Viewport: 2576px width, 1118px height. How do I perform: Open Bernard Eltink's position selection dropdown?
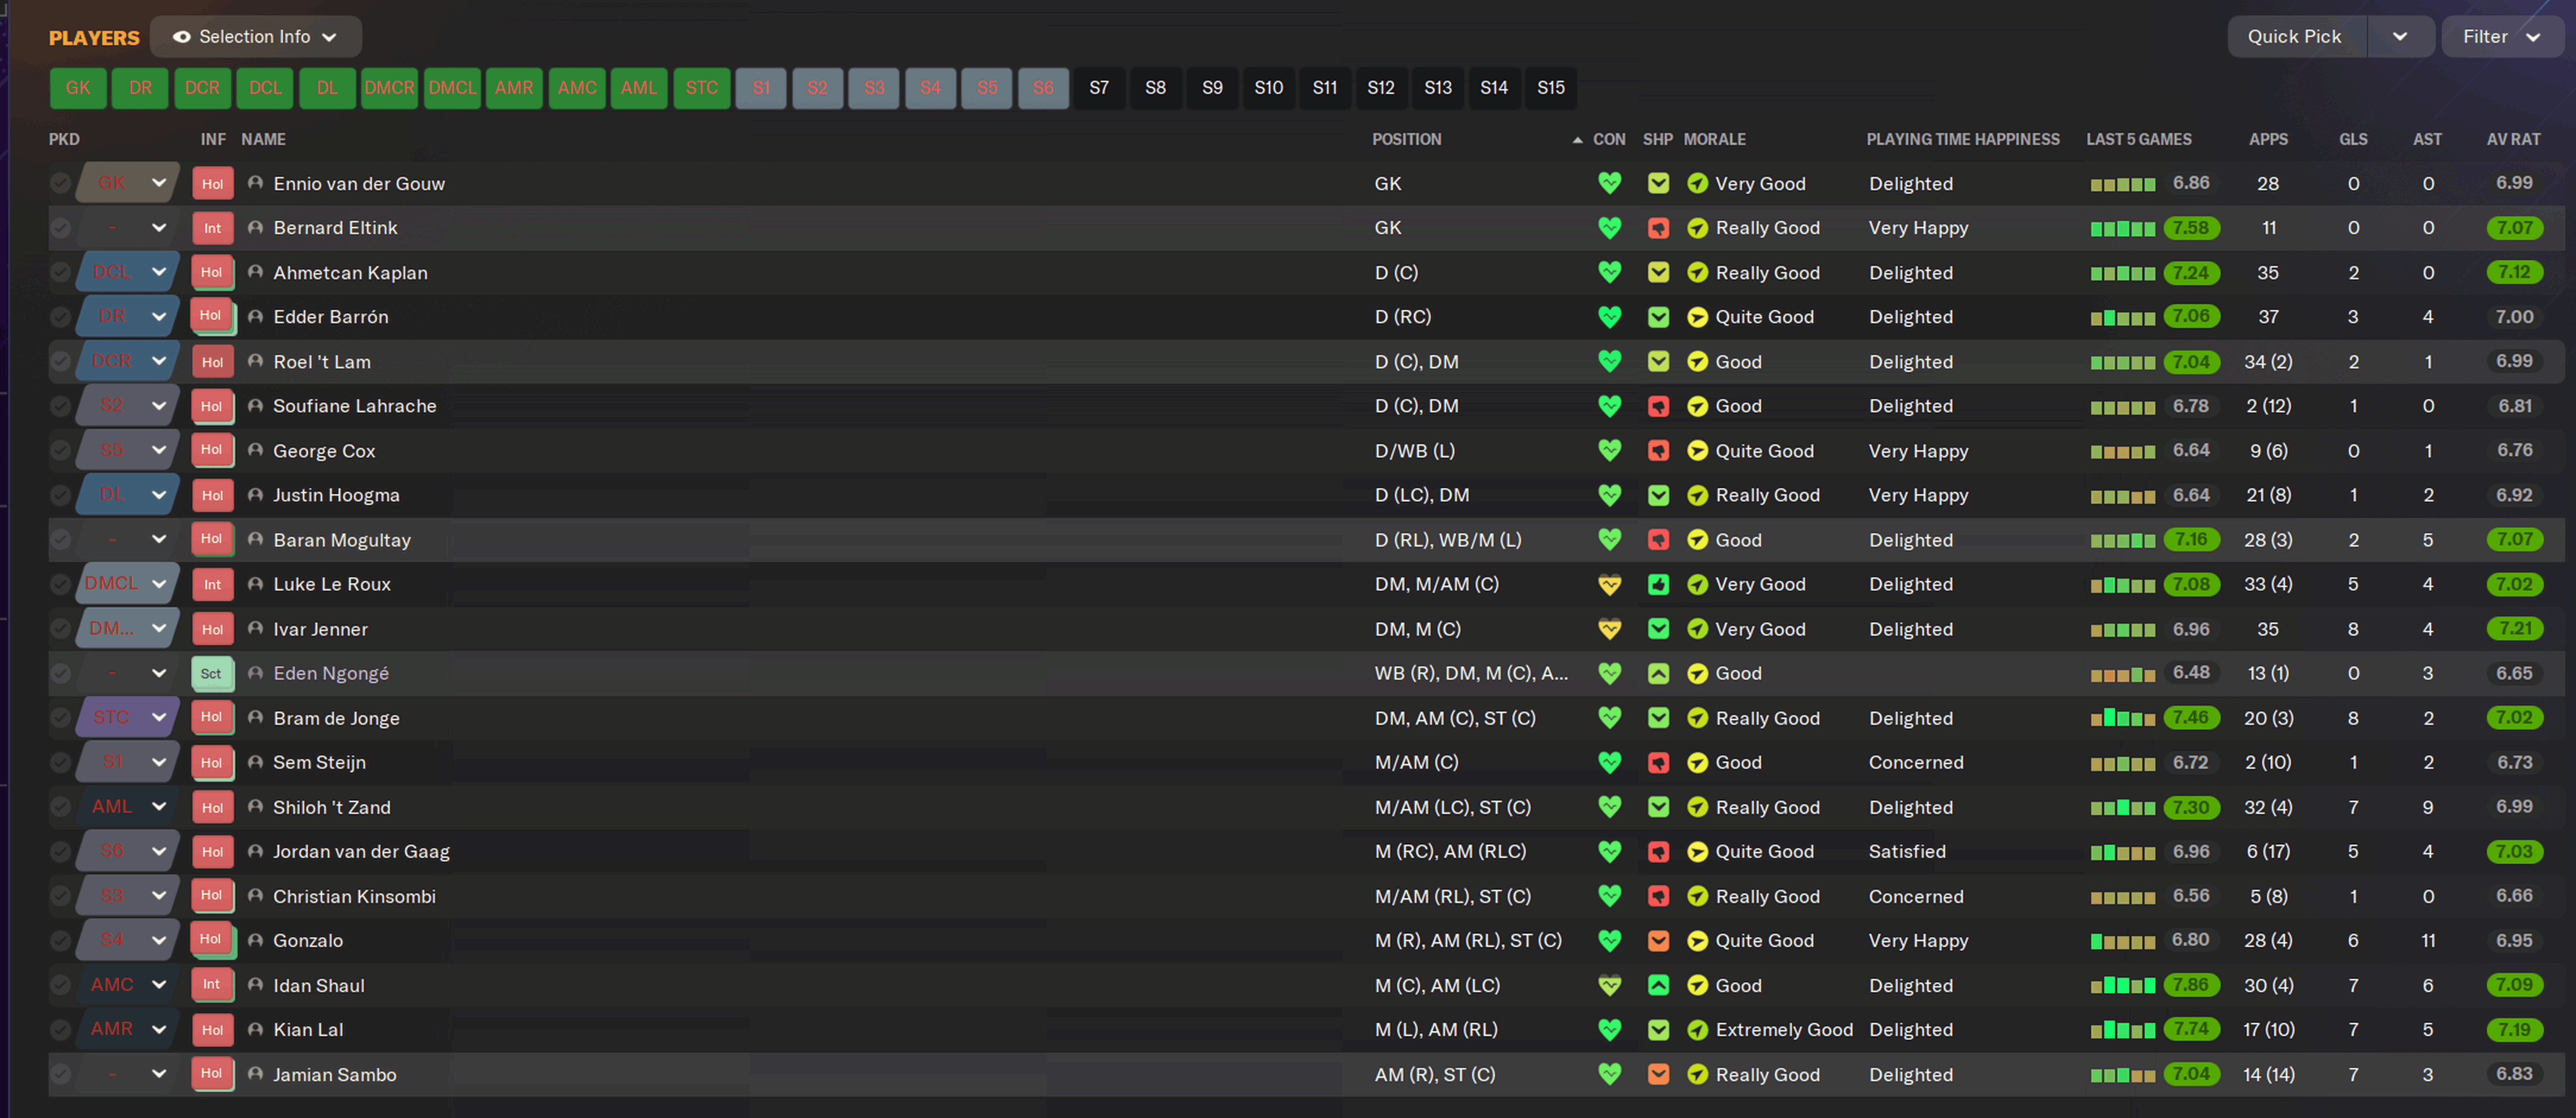(x=158, y=228)
